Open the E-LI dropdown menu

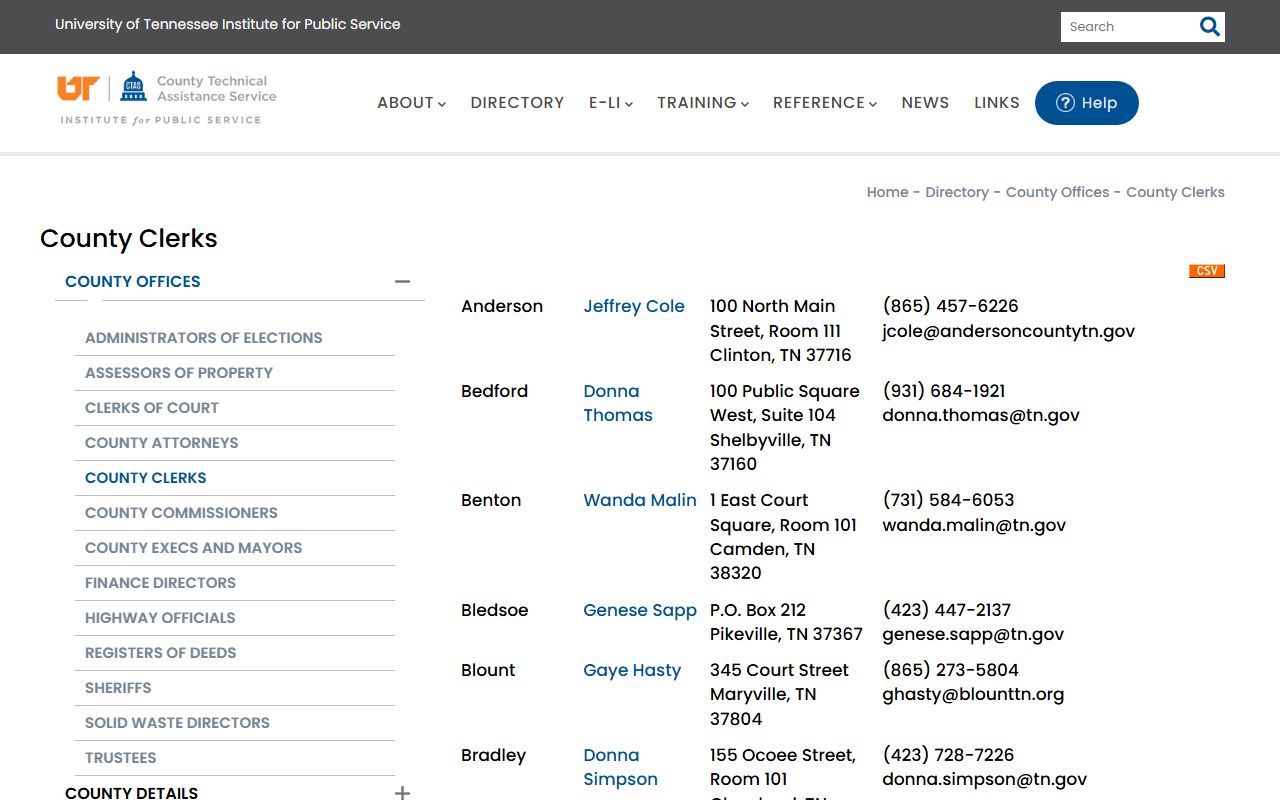click(610, 103)
